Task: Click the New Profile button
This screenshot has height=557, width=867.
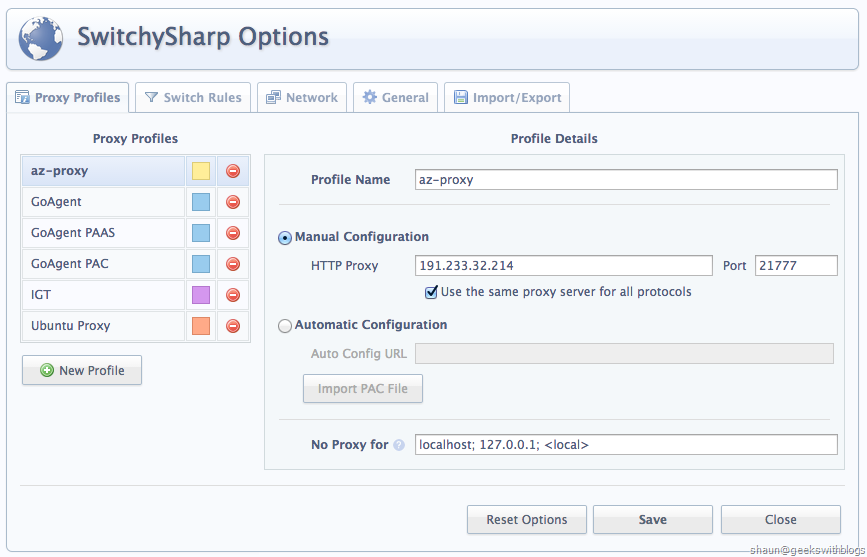Action: coord(82,370)
